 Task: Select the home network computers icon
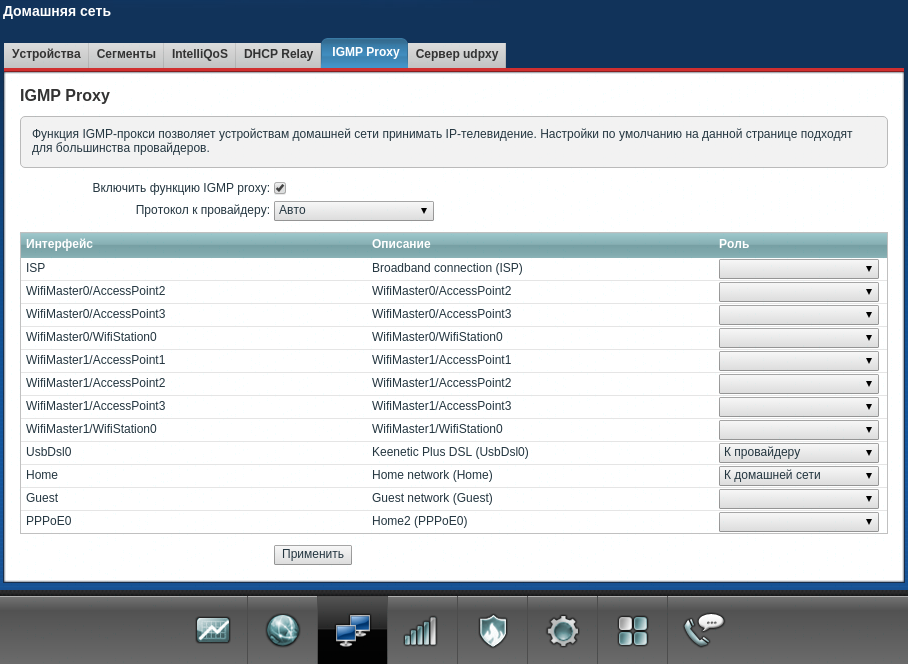[x=352, y=630]
